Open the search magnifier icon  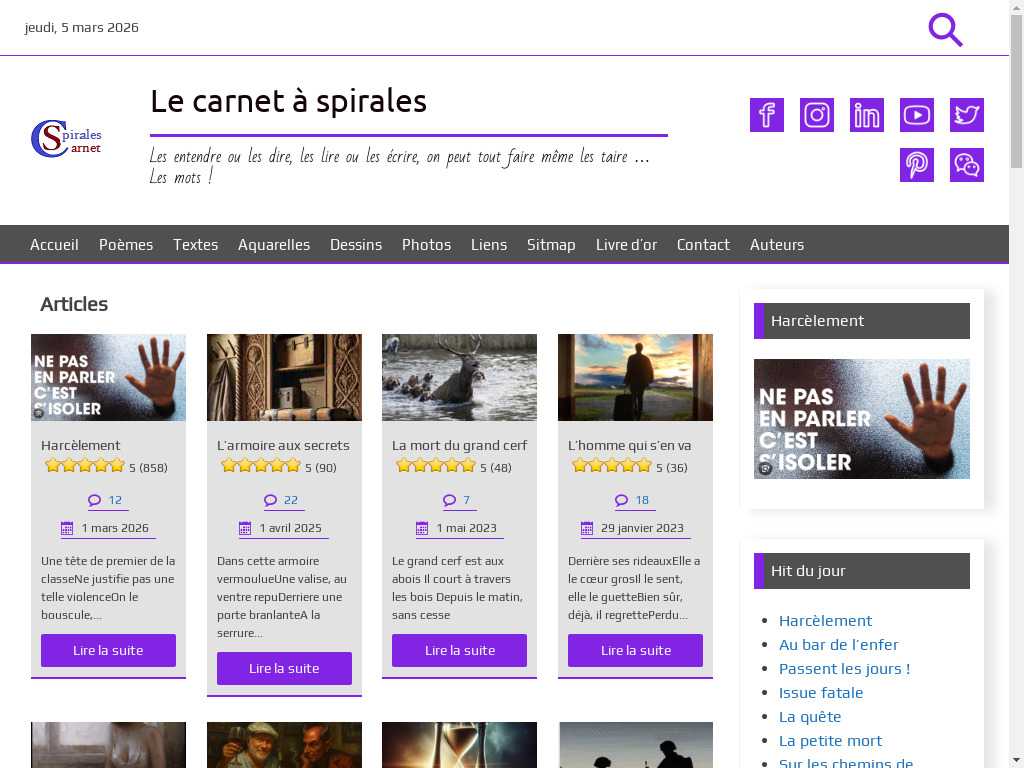(944, 30)
